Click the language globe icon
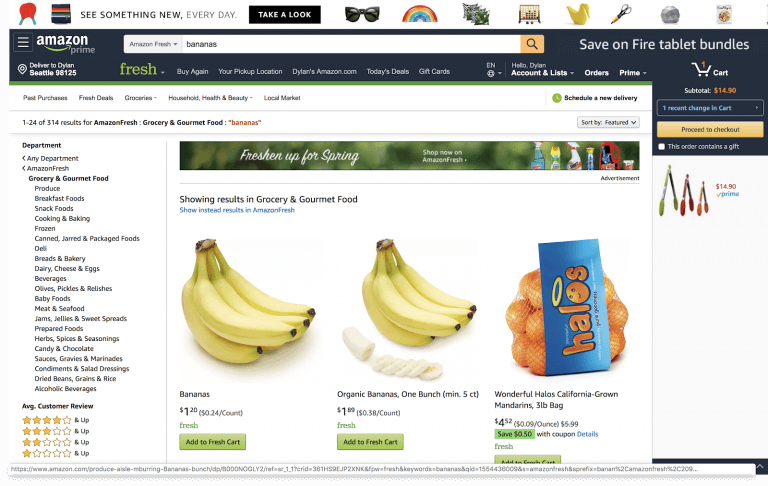This screenshot has width=768, height=486. (x=491, y=73)
